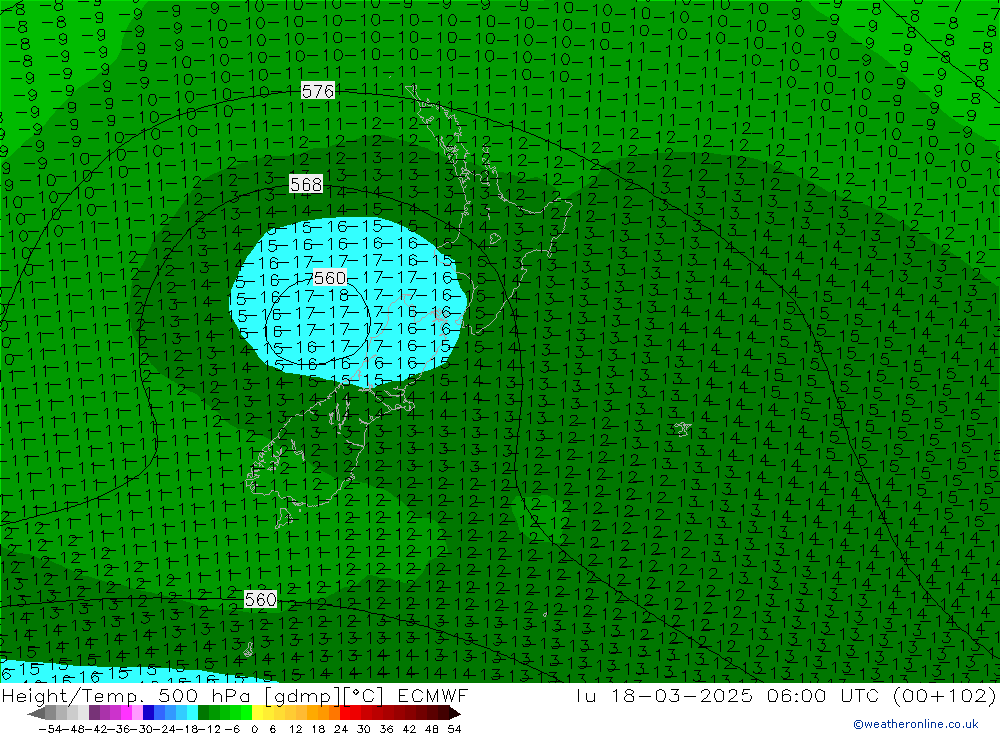Select the darkest green swatch in the color scale
Screen dimensions: 1000x733
[x=203, y=713]
